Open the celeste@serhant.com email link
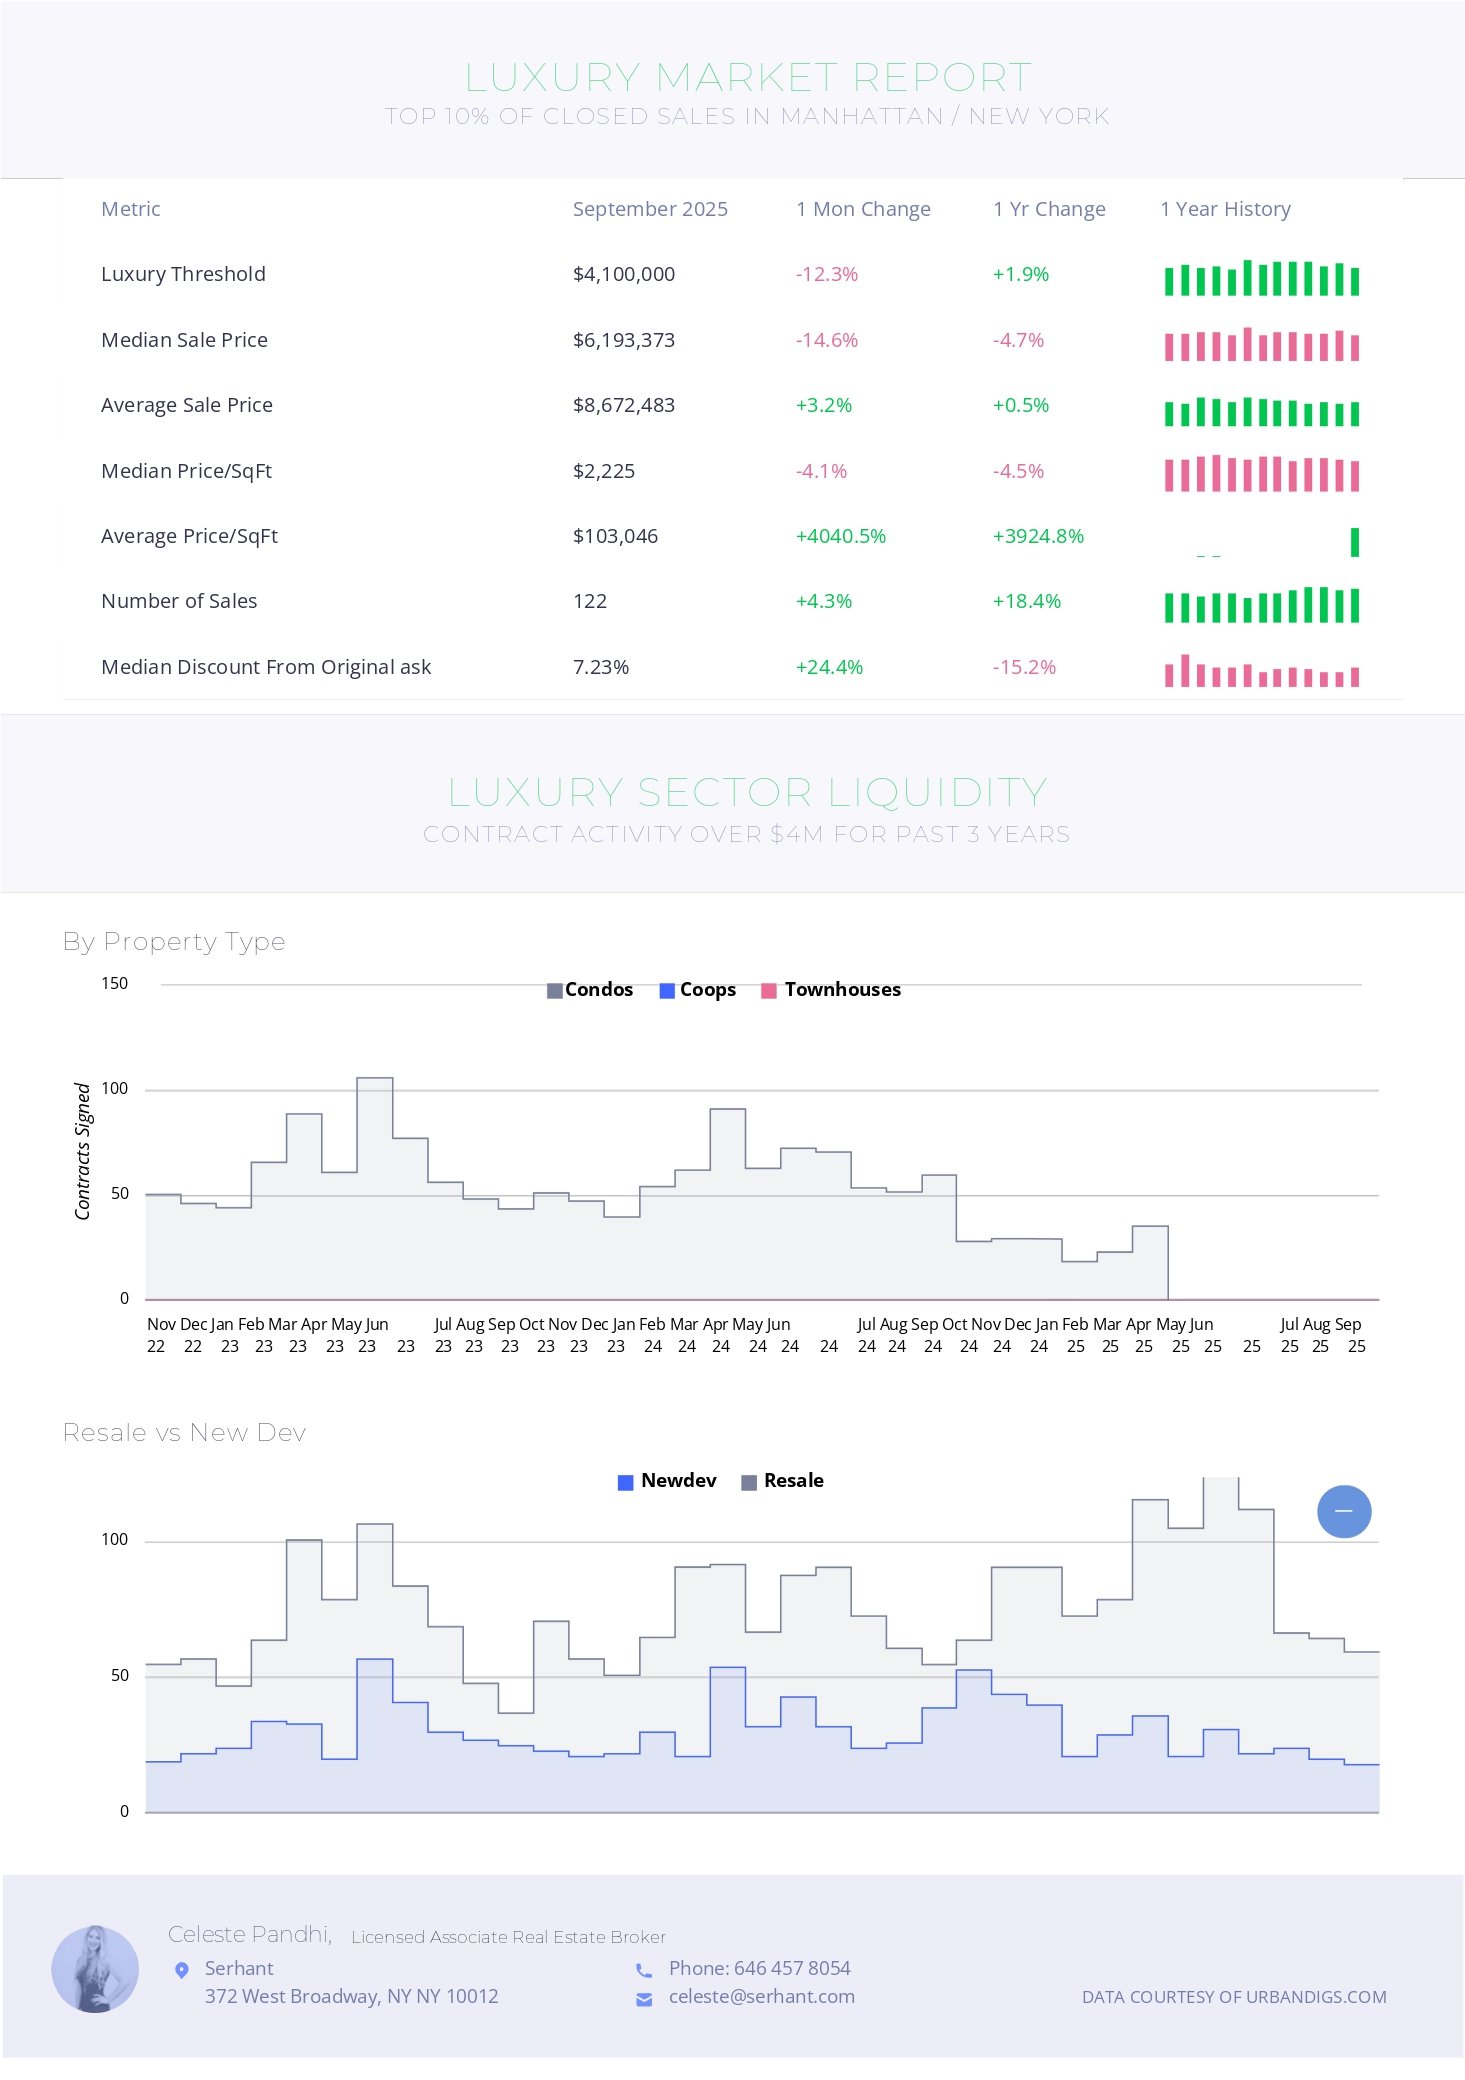Image resolution: width=1465 pixels, height=2080 pixels. 761,1996
